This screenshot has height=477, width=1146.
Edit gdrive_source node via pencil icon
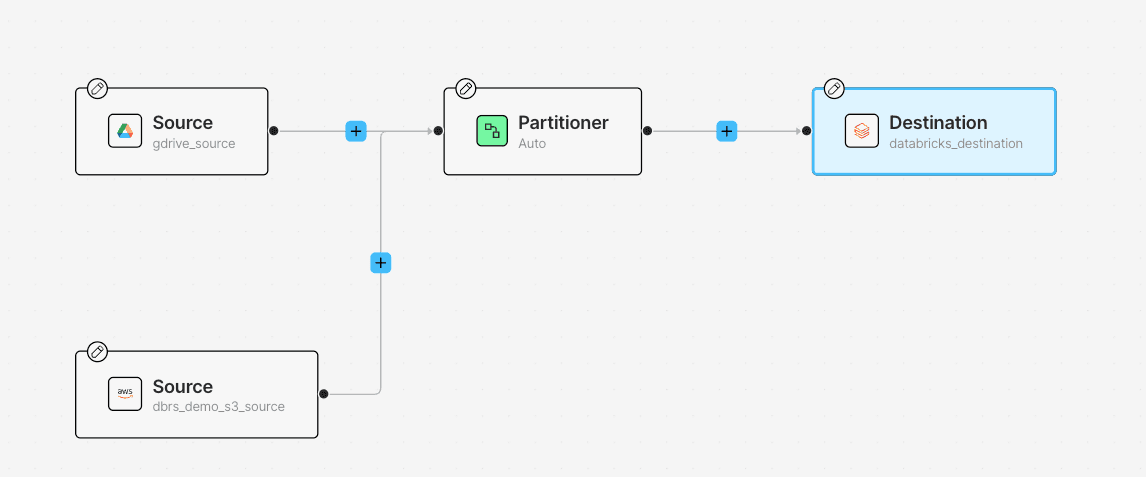[x=97, y=89]
